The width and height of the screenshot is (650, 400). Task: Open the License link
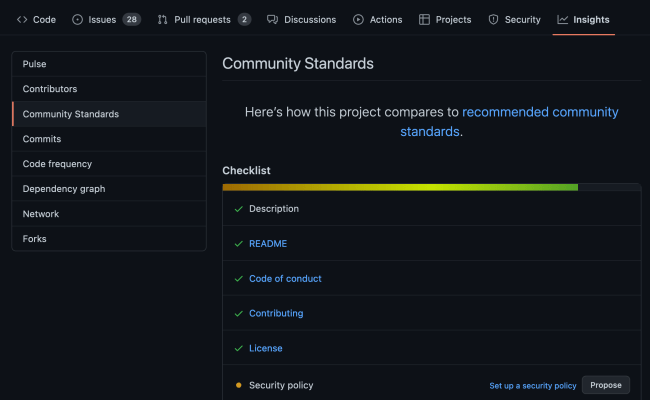tap(266, 348)
